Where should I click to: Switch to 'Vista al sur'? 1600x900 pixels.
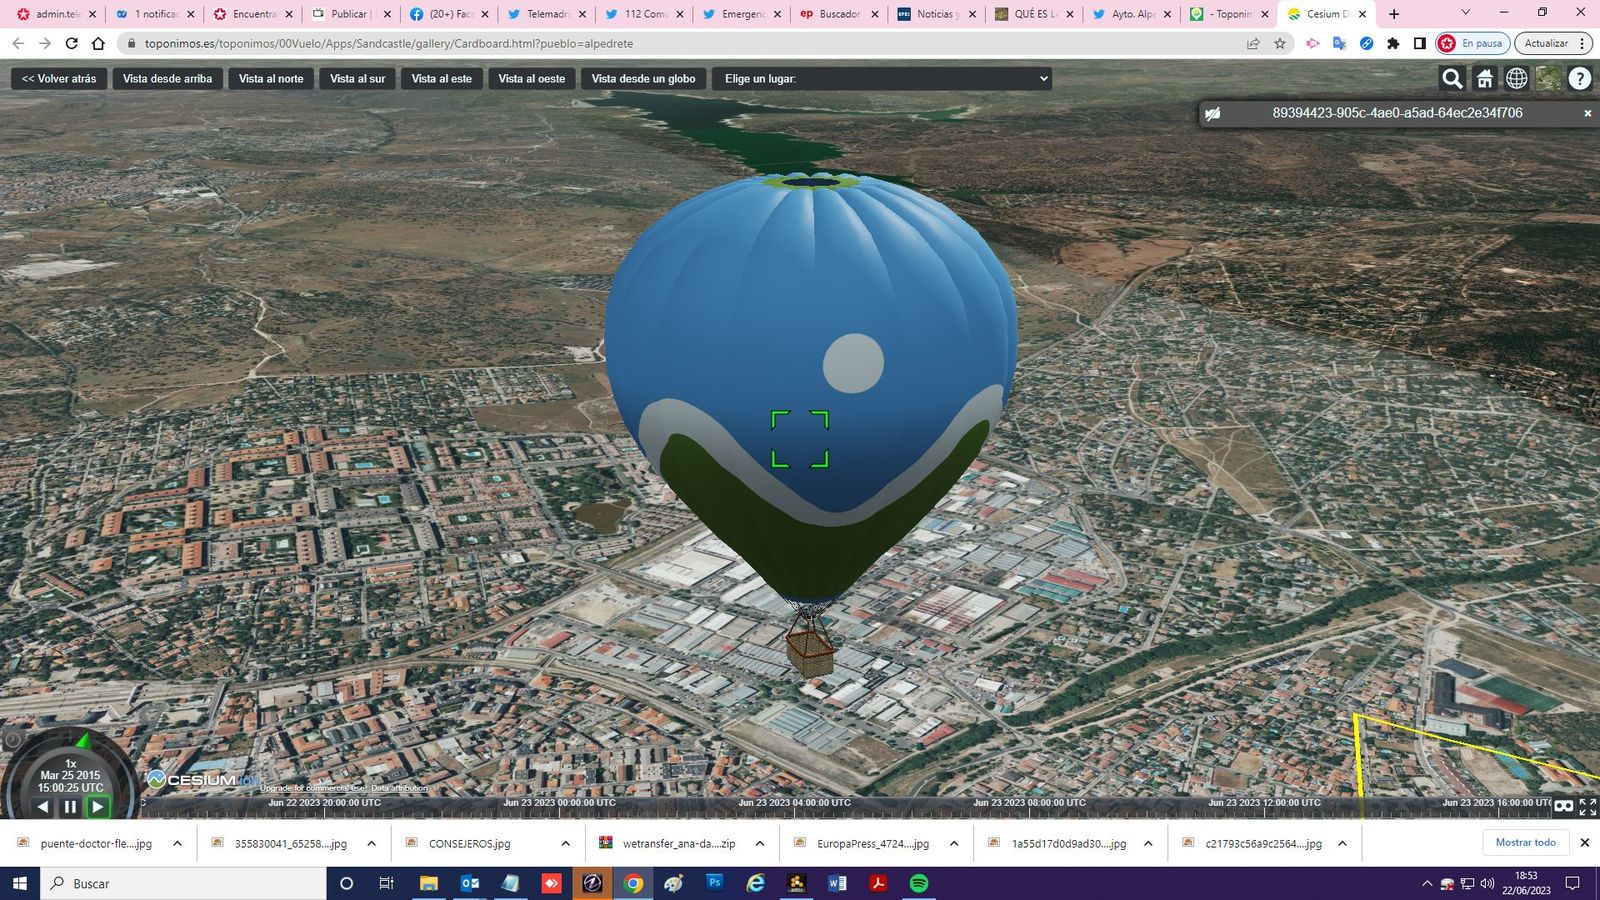[x=357, y=78]
